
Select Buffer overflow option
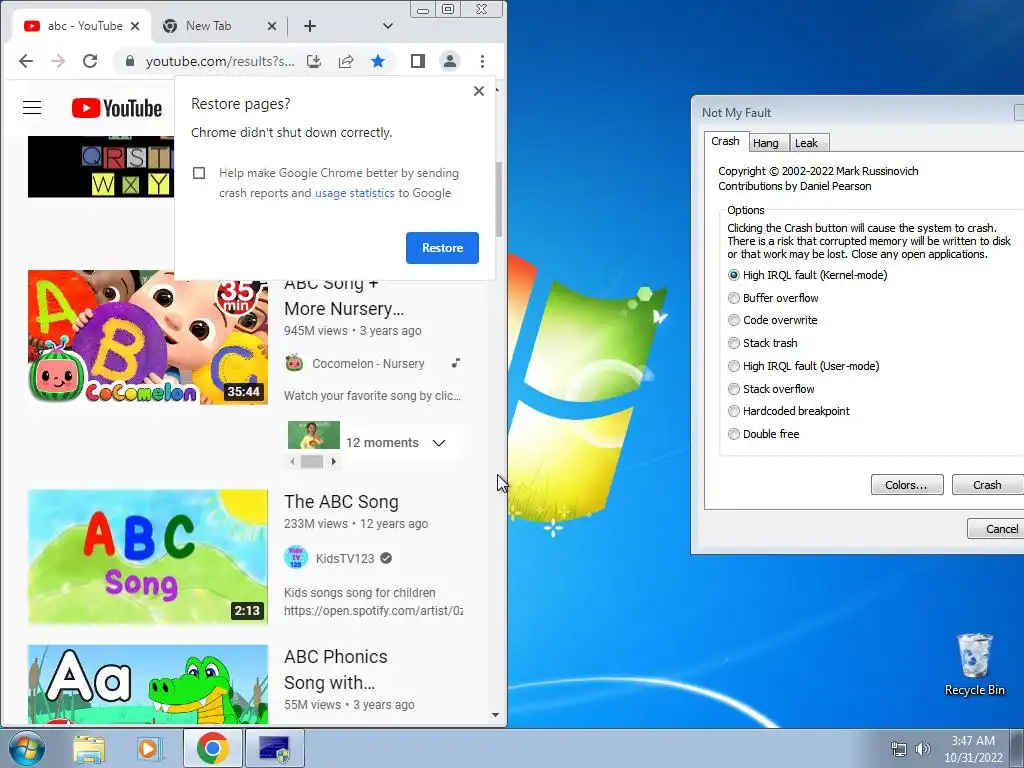point(734,298)
